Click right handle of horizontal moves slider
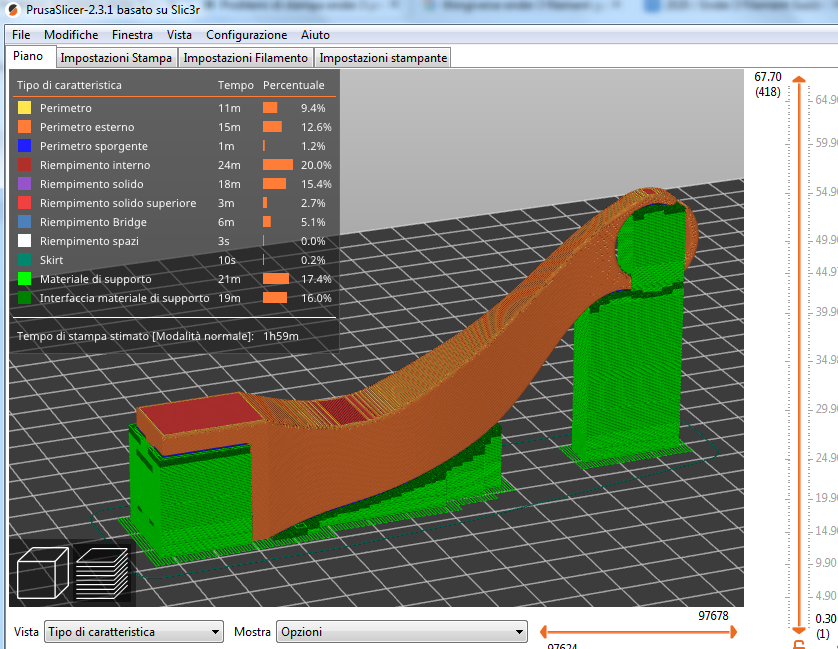The image size is (838, 649). point(733,632)
